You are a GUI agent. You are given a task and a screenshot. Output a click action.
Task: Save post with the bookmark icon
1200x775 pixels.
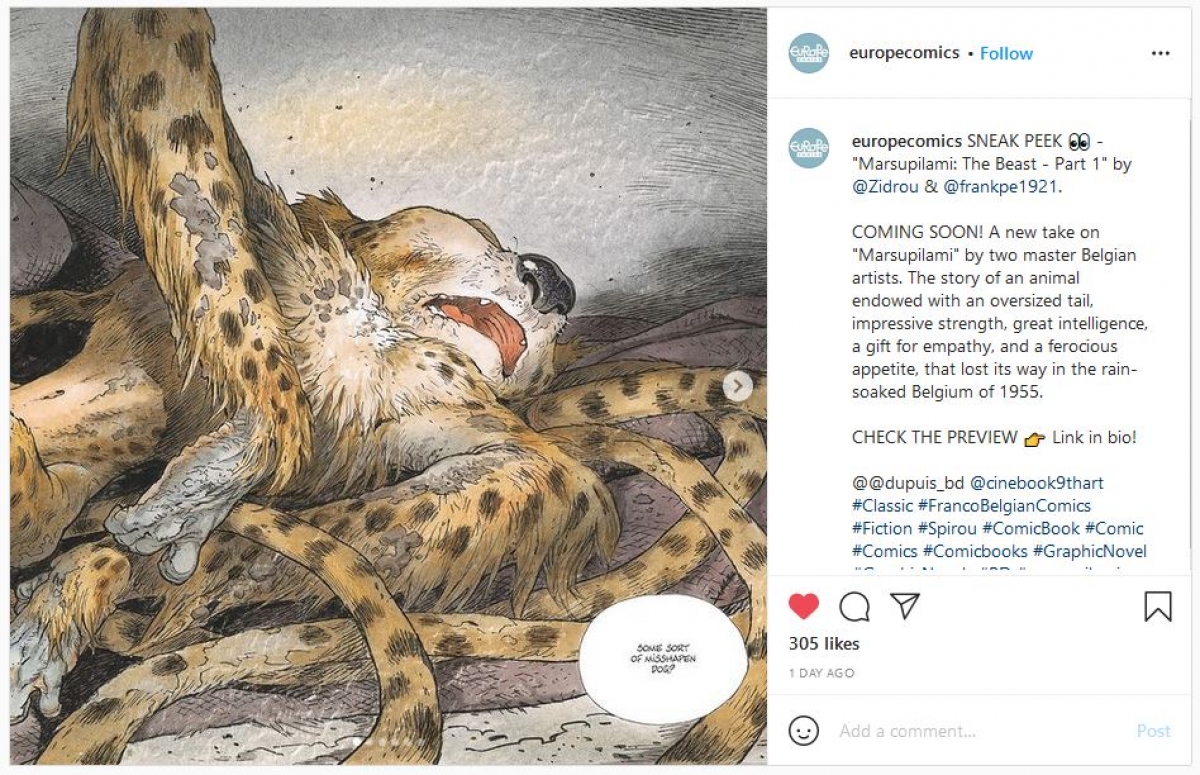pyautogui.click(x=1157, y=606)
